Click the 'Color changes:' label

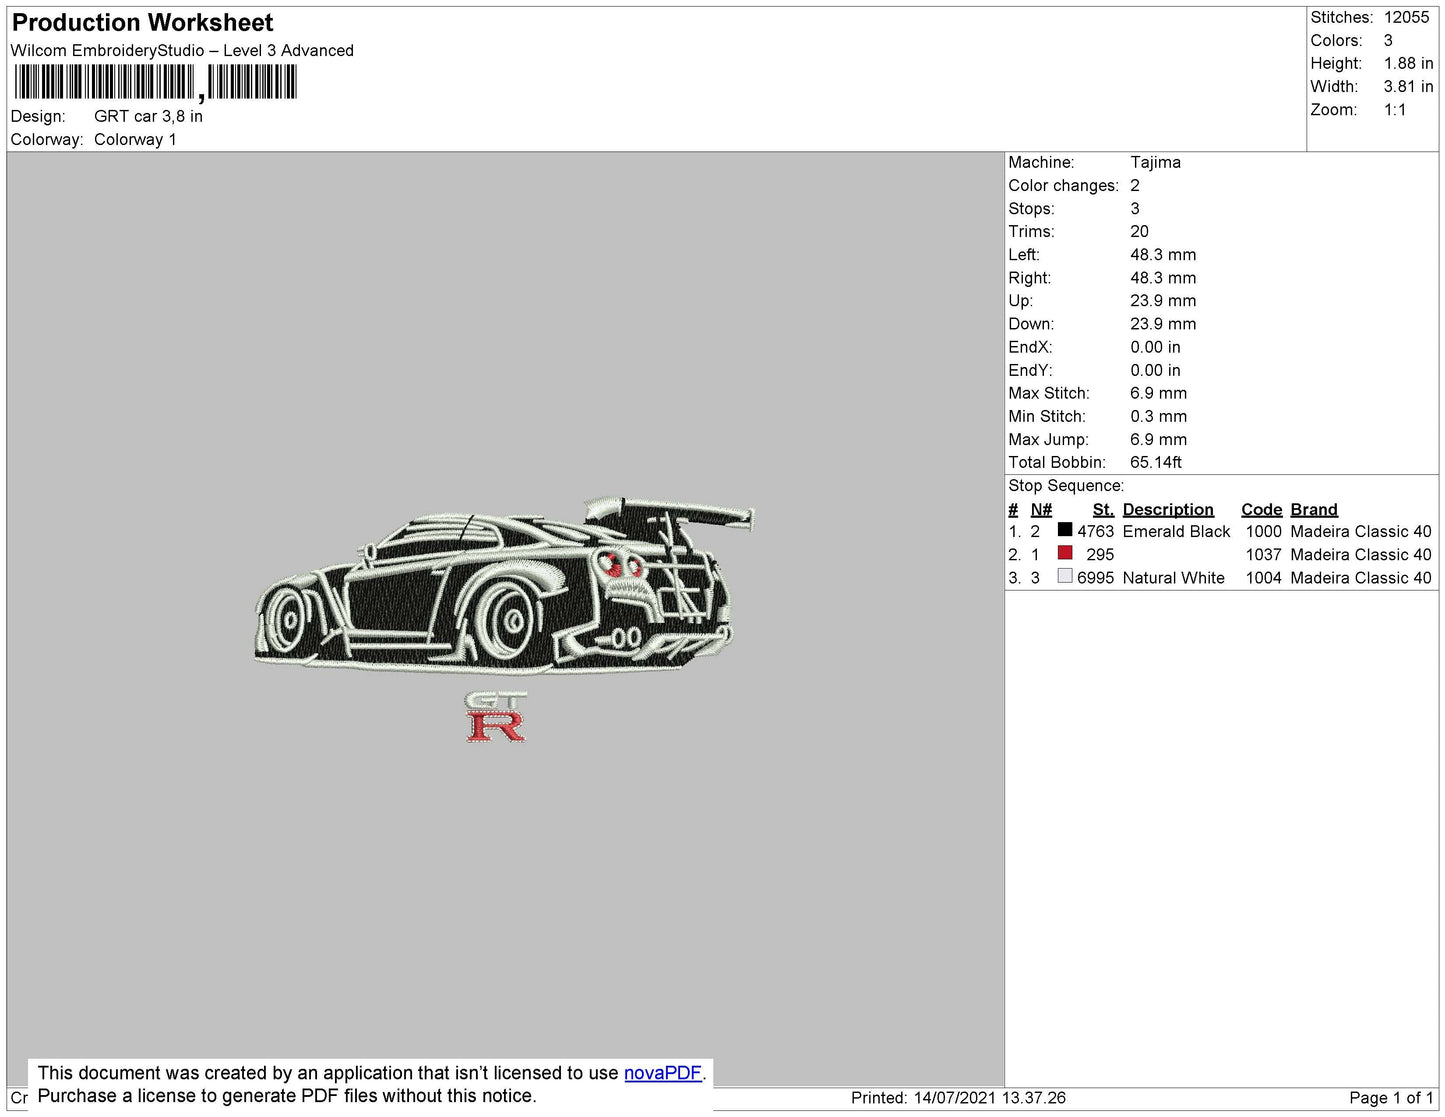[1063, 186]
